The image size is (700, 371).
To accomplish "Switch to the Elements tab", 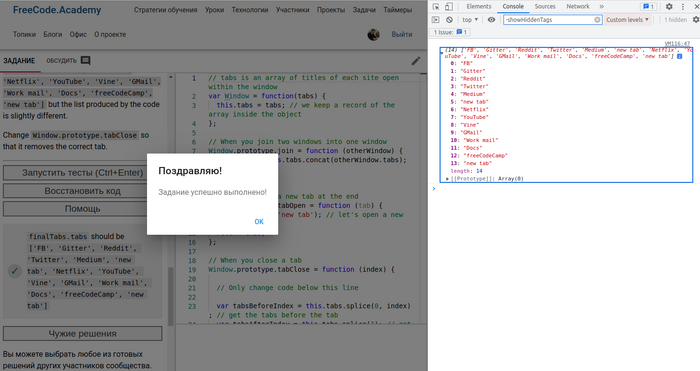I will 479,7.
